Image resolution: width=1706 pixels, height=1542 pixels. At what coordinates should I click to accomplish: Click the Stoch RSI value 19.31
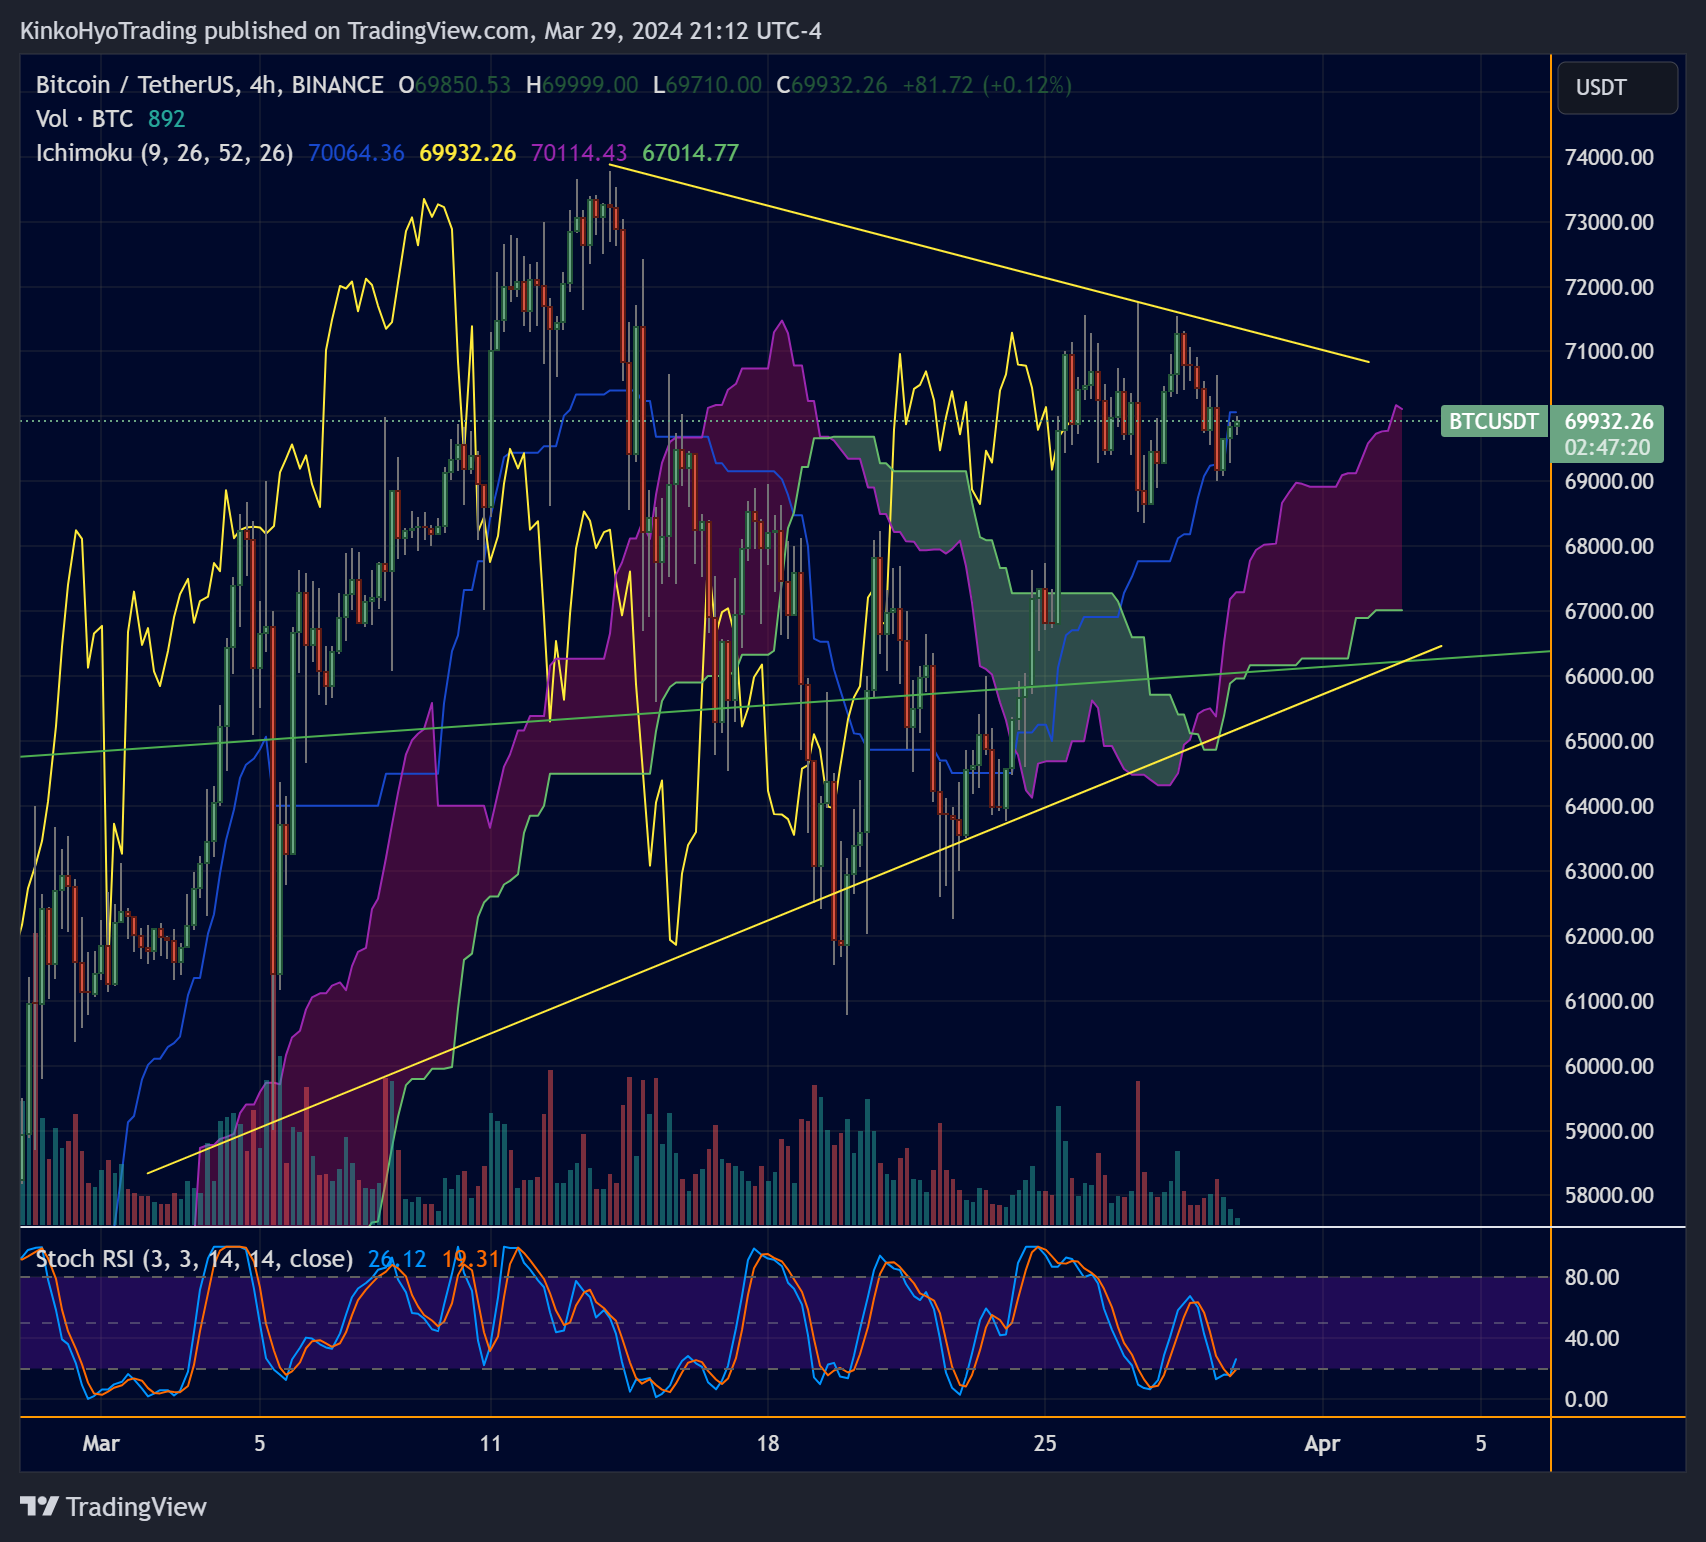pos(470,1259)
